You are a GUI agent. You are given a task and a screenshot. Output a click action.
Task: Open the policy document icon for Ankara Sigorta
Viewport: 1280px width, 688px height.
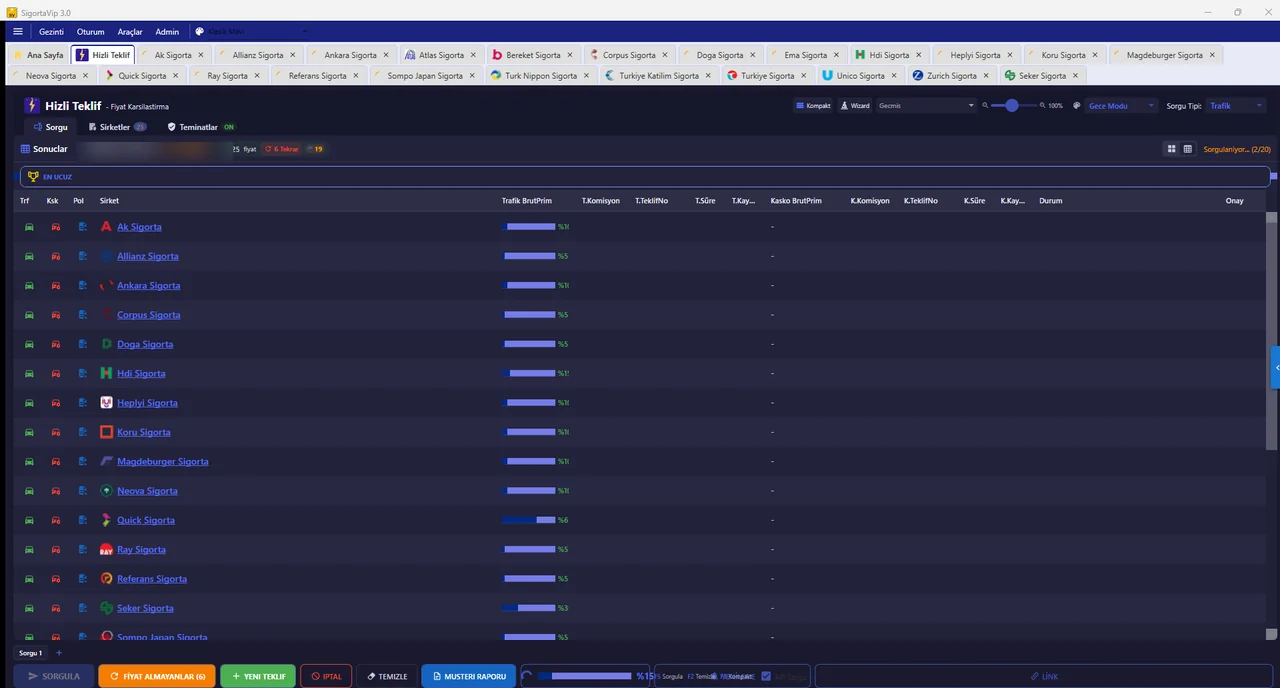(x=83, y=286)
